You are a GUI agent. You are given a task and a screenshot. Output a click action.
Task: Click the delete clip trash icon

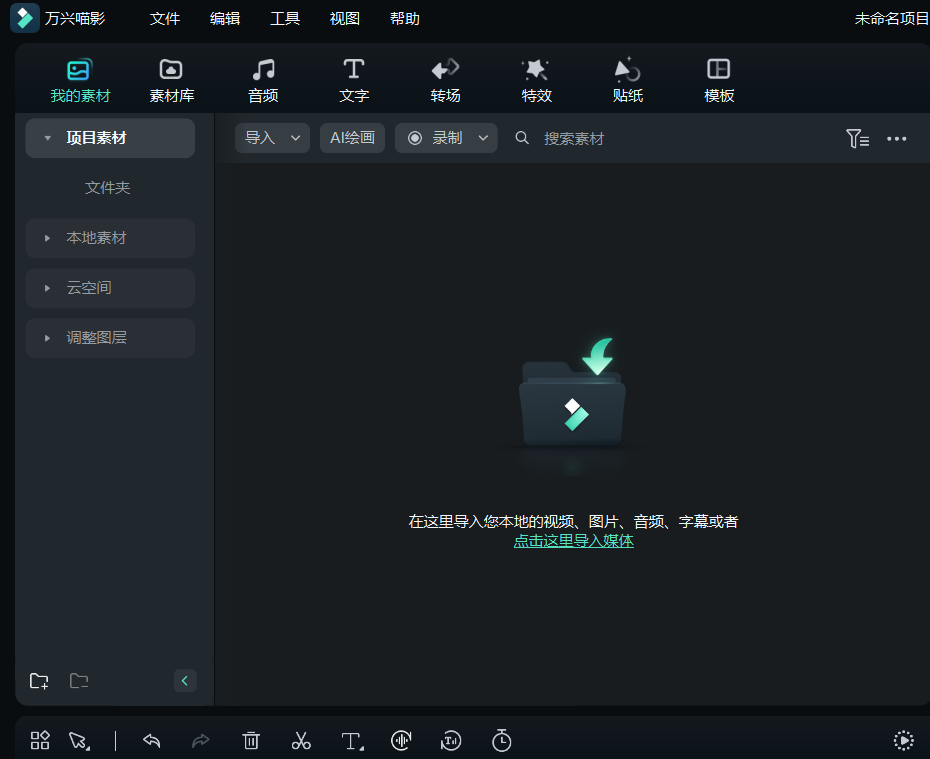[251, 740]
